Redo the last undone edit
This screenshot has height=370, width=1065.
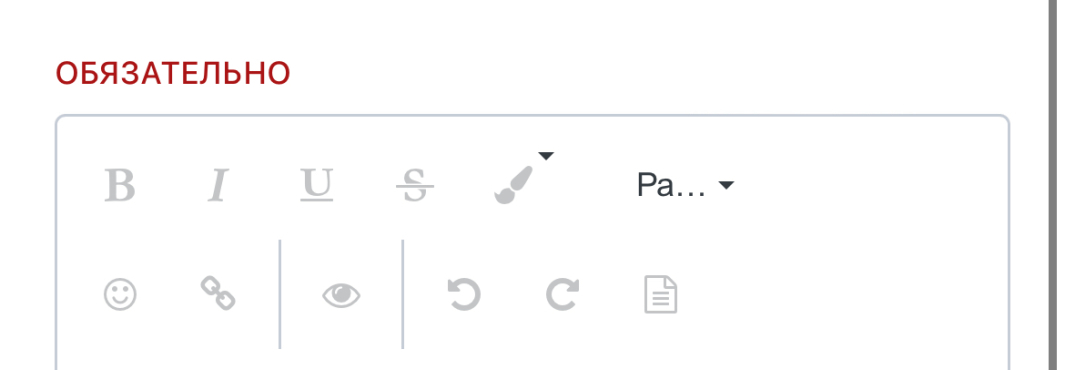(562, 295)
